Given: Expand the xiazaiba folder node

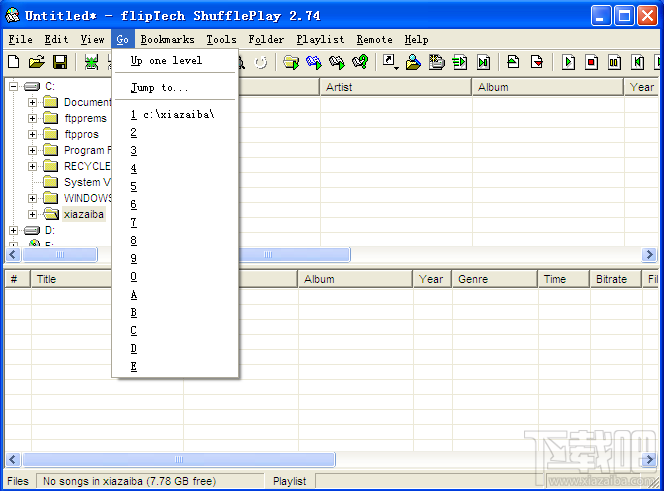Looking at the screenshot, I should click(32, 214).
